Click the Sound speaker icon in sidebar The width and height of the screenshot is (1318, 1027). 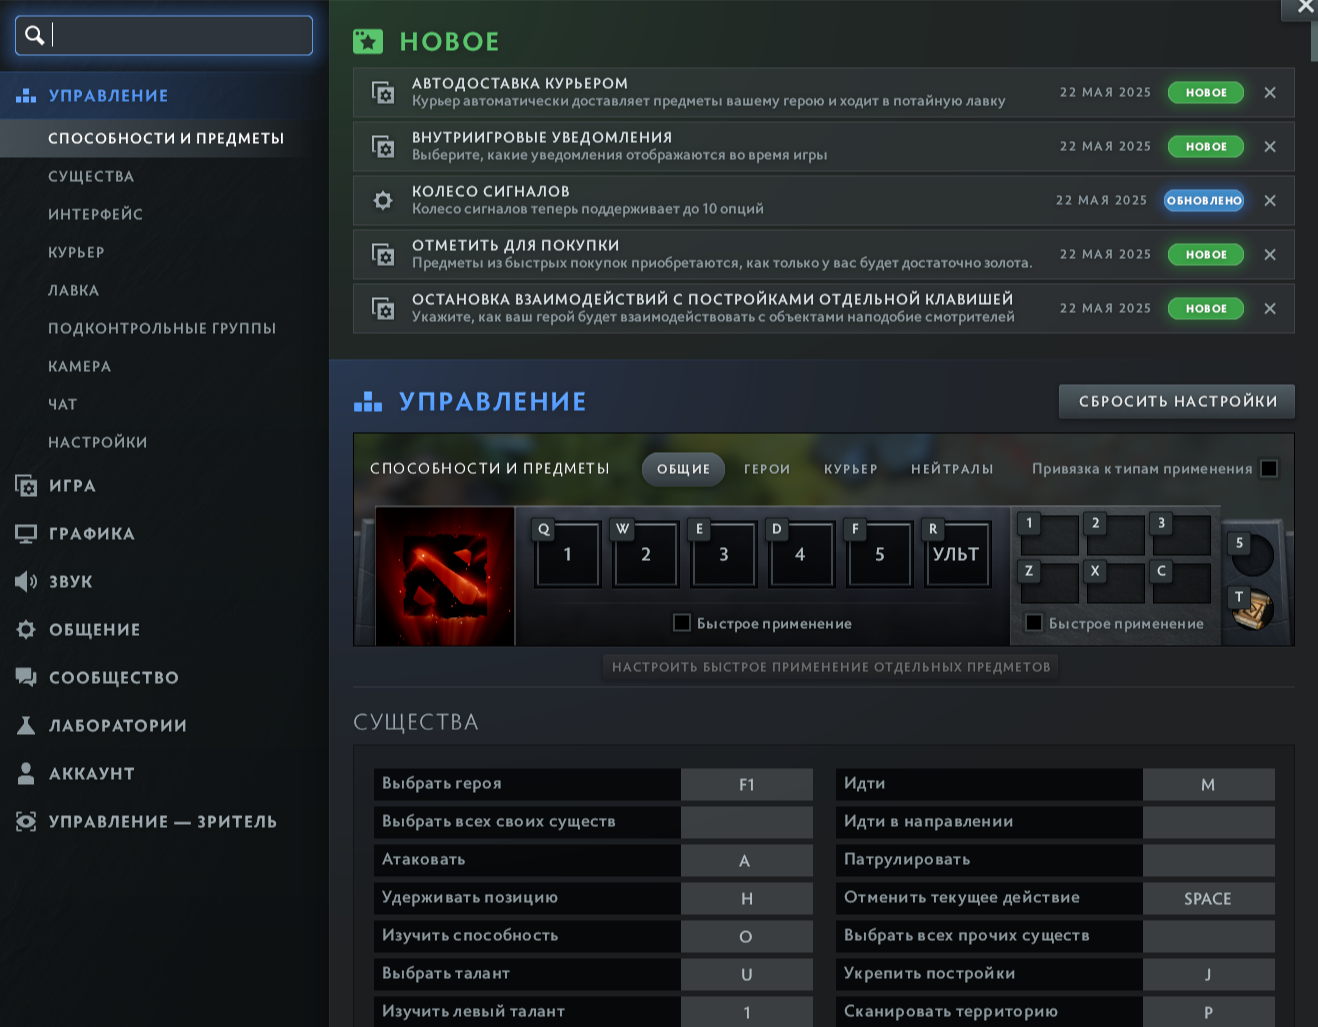[x=26, y=582]
